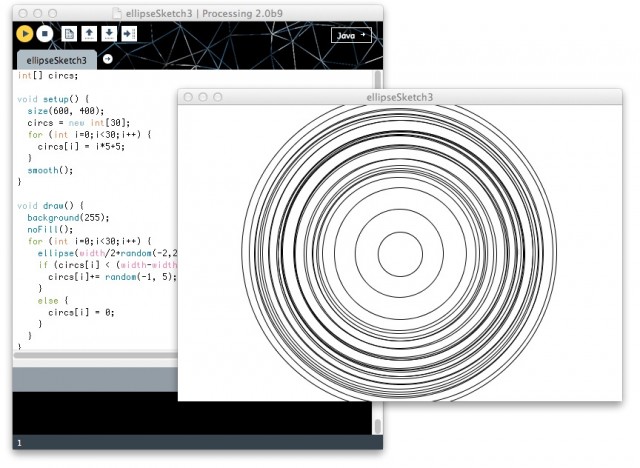Open the tab options arrow menu
Screen dimensions: 640x468
107,59
